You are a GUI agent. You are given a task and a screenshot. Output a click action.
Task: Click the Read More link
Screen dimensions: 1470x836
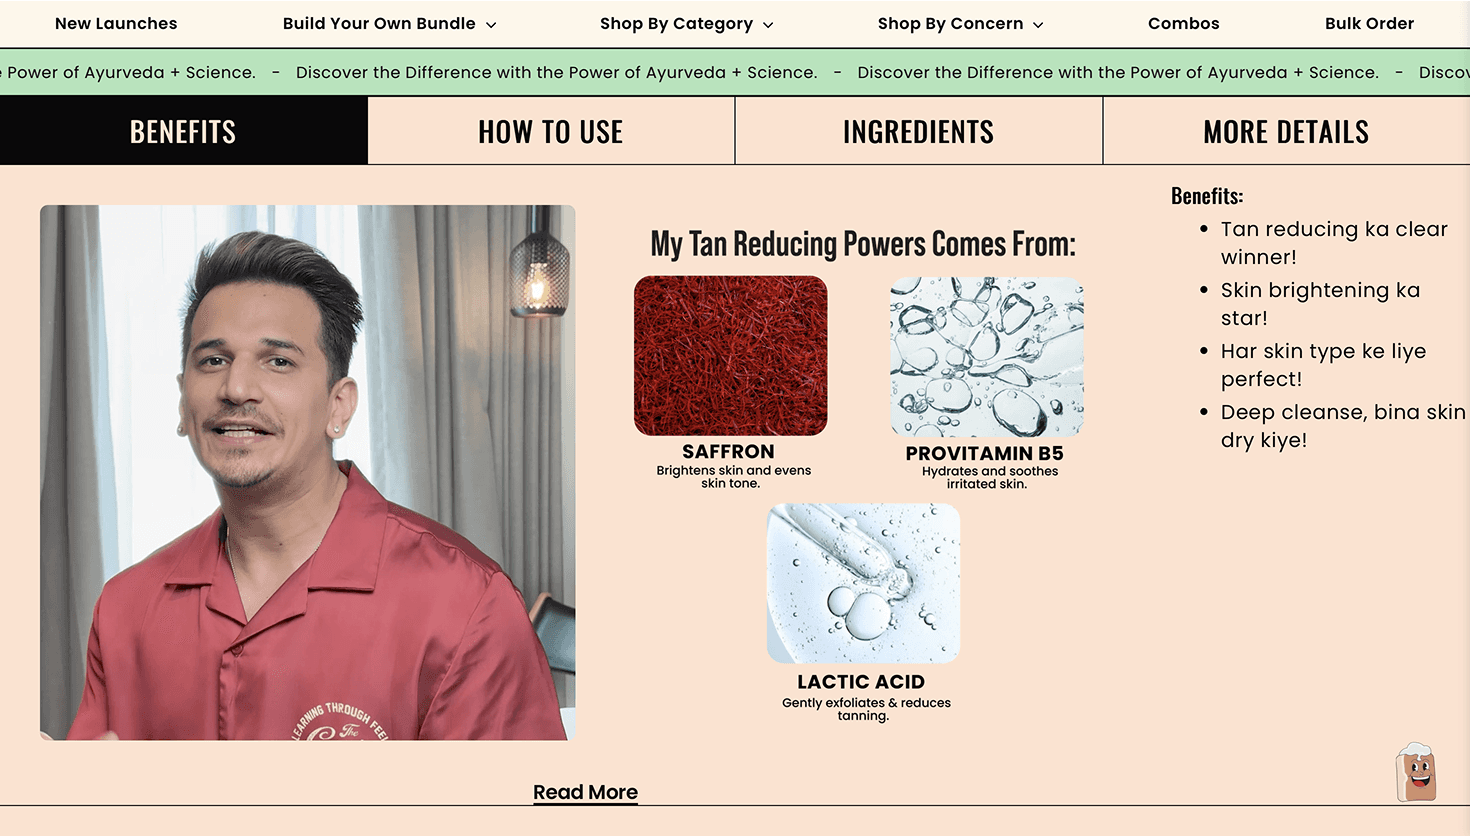pyautogui.click(x=585, y=792)
